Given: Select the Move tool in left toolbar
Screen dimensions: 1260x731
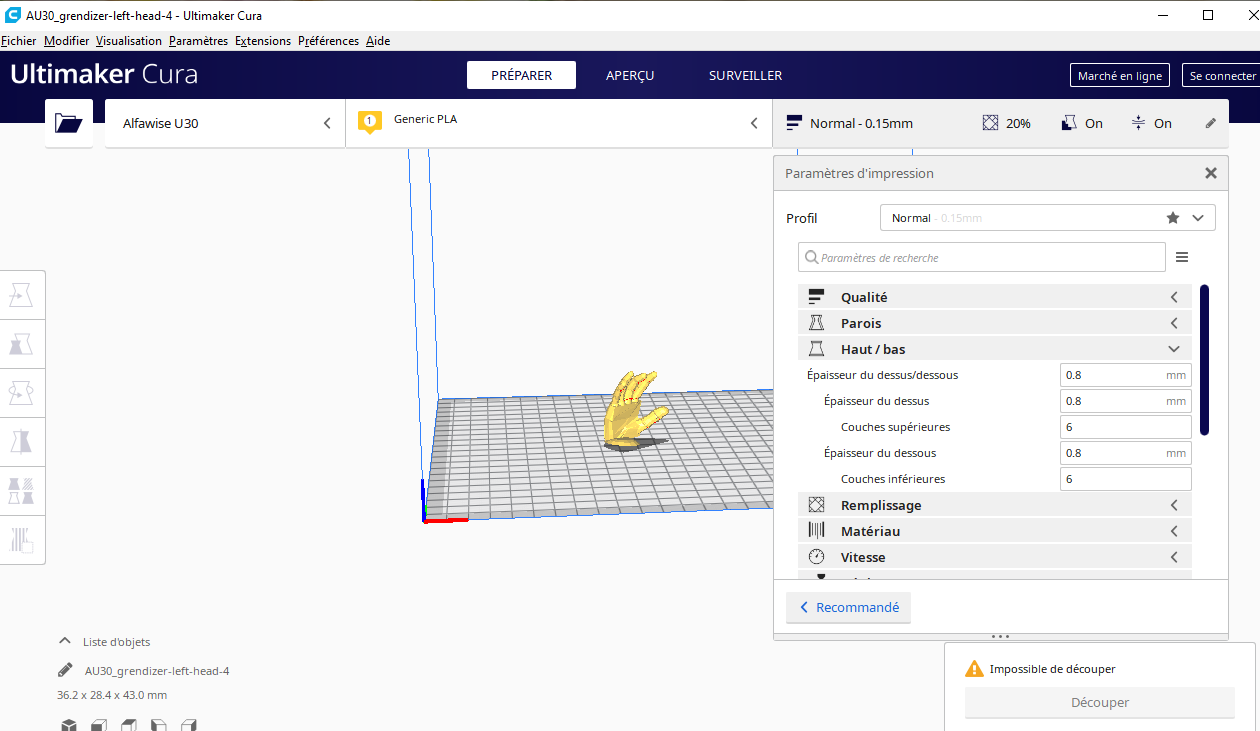Looking at the screenshot, I should pyautogui.click(x=22, y=295).
